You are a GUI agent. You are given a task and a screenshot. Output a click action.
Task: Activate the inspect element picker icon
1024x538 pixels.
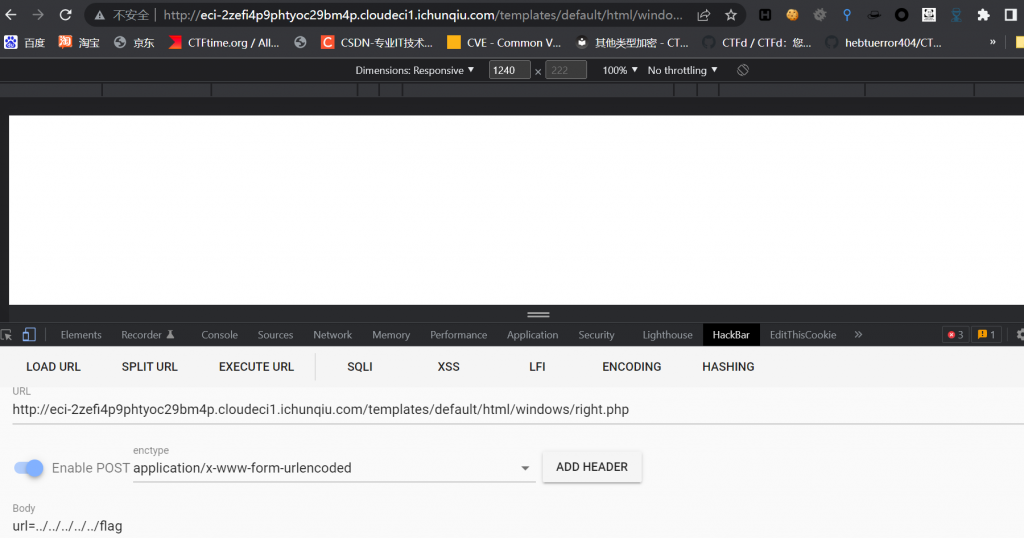[x=7, y=335]
